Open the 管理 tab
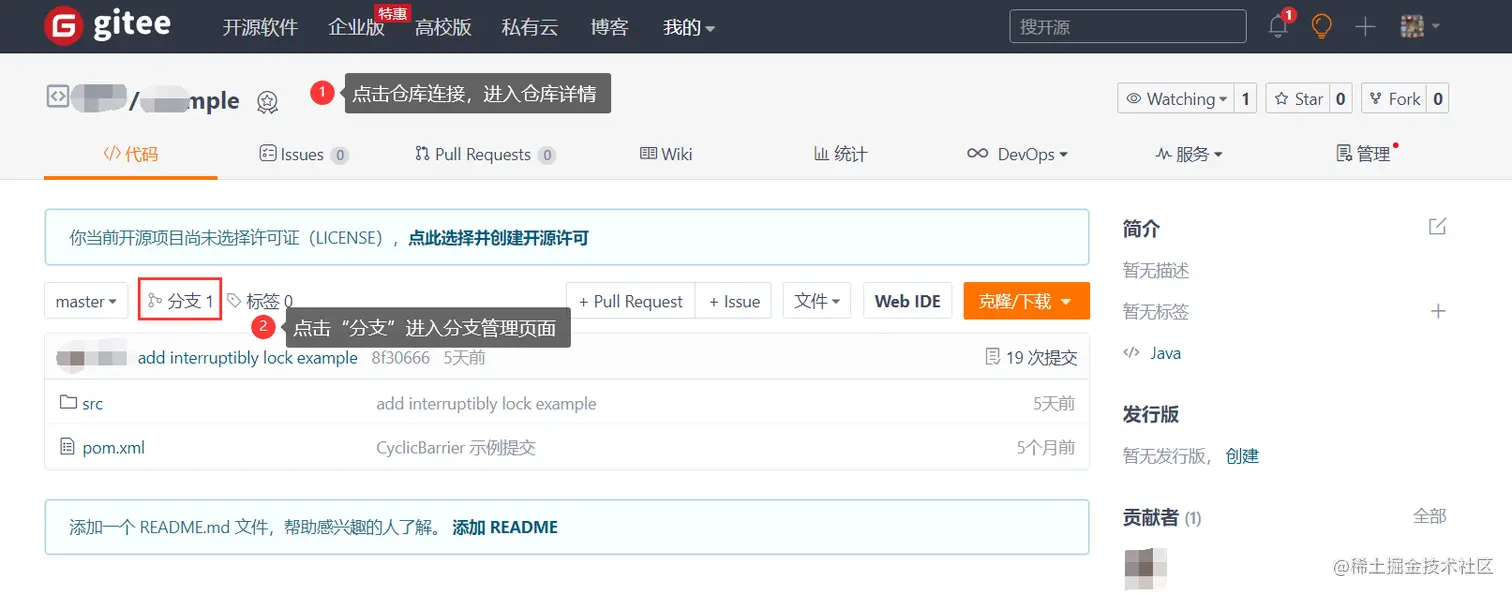 (x=1365, y=154)
